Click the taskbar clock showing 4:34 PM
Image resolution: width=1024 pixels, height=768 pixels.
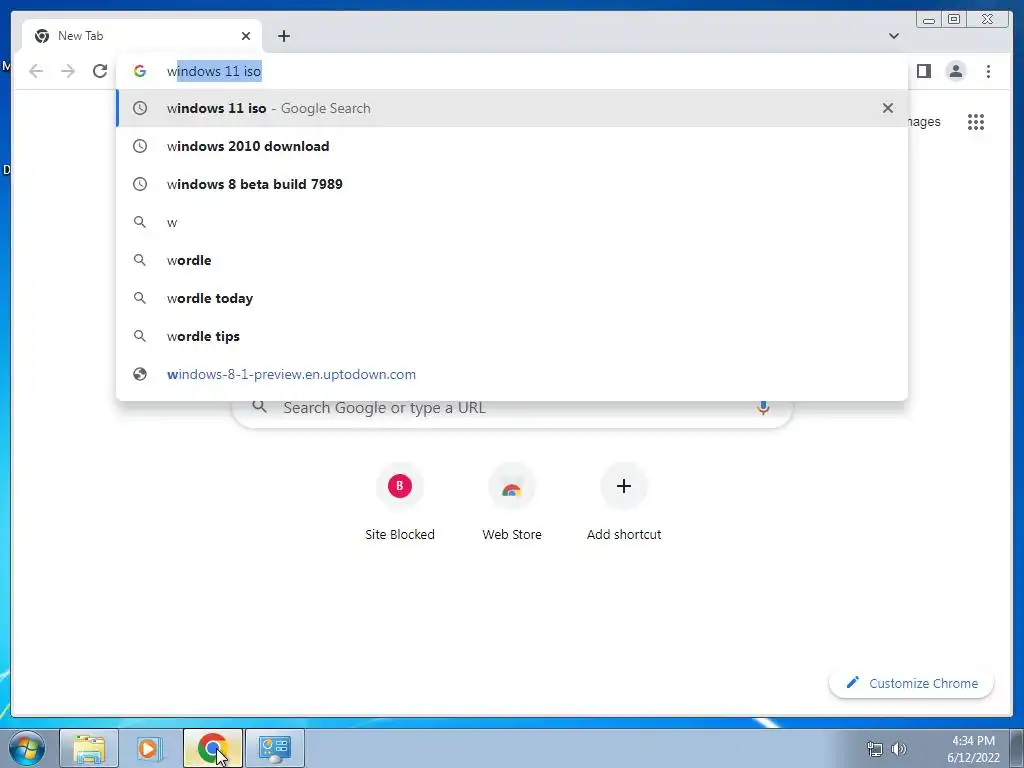coord(973,749)
